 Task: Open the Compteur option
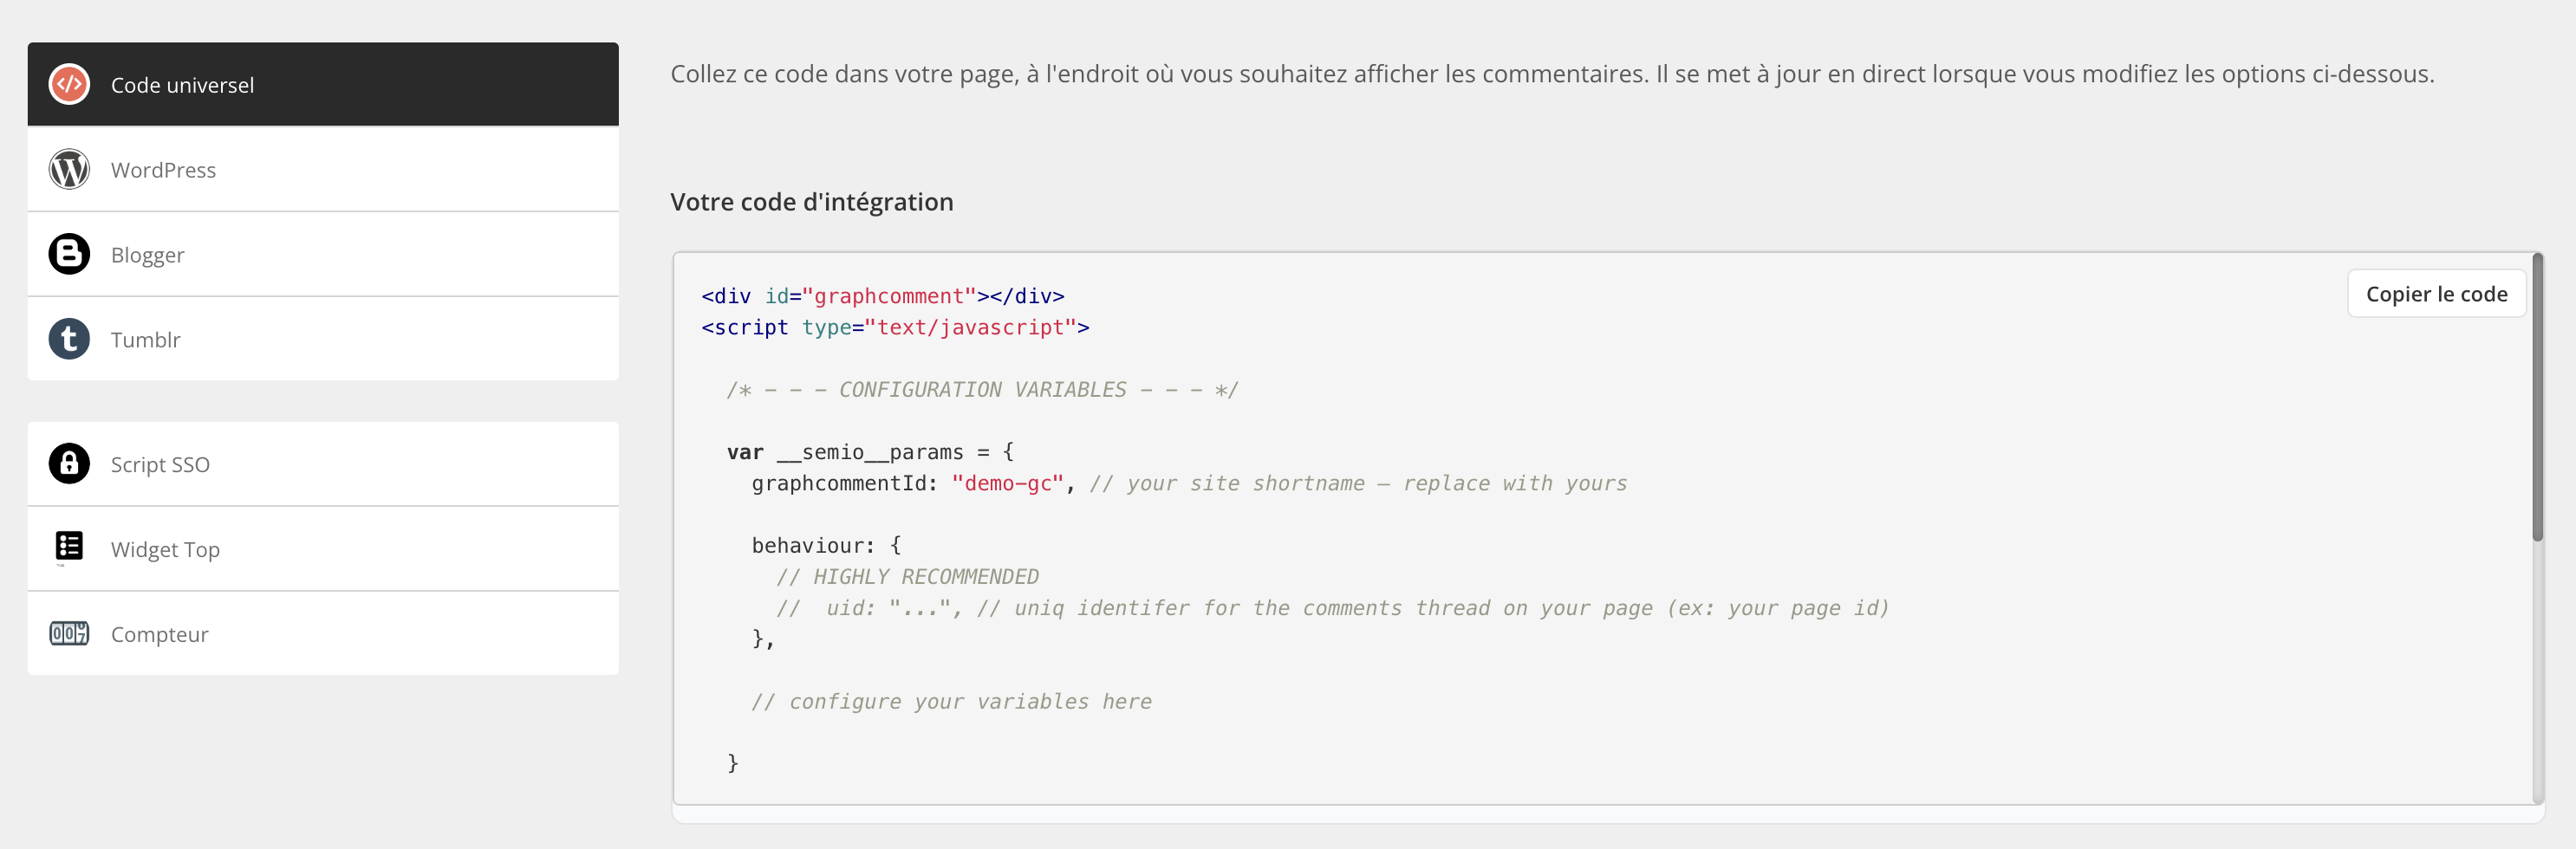tap(323, 633)
